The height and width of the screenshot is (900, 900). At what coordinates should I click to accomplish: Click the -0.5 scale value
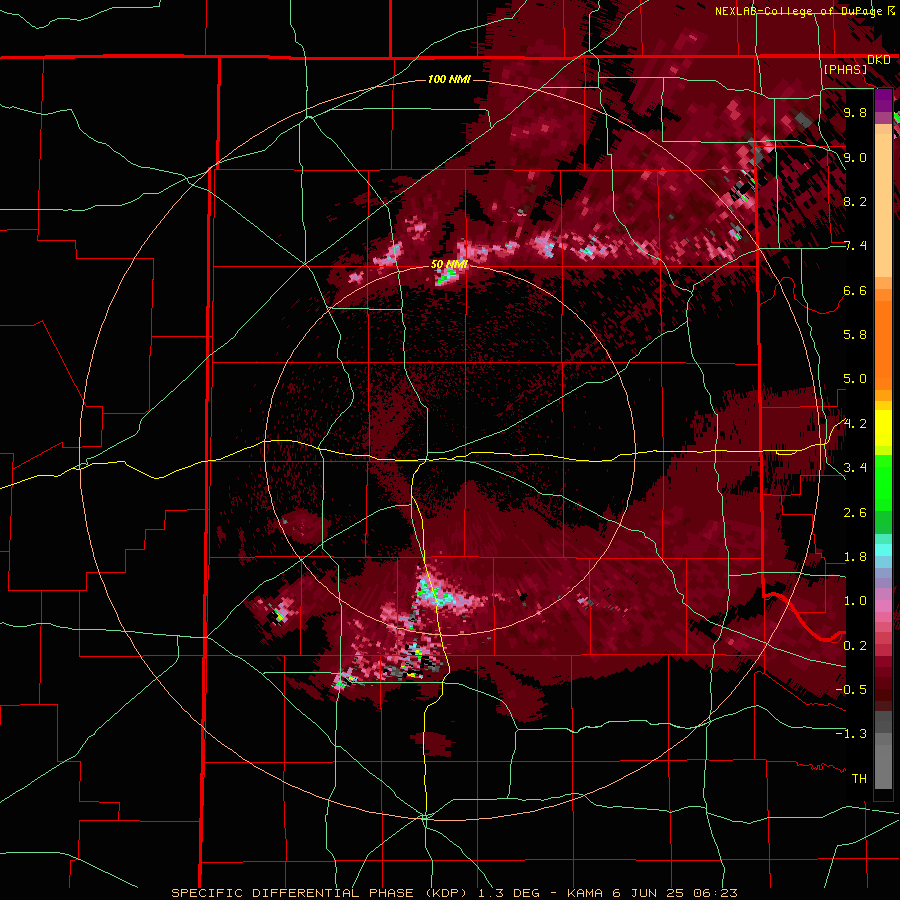[851, 690]
